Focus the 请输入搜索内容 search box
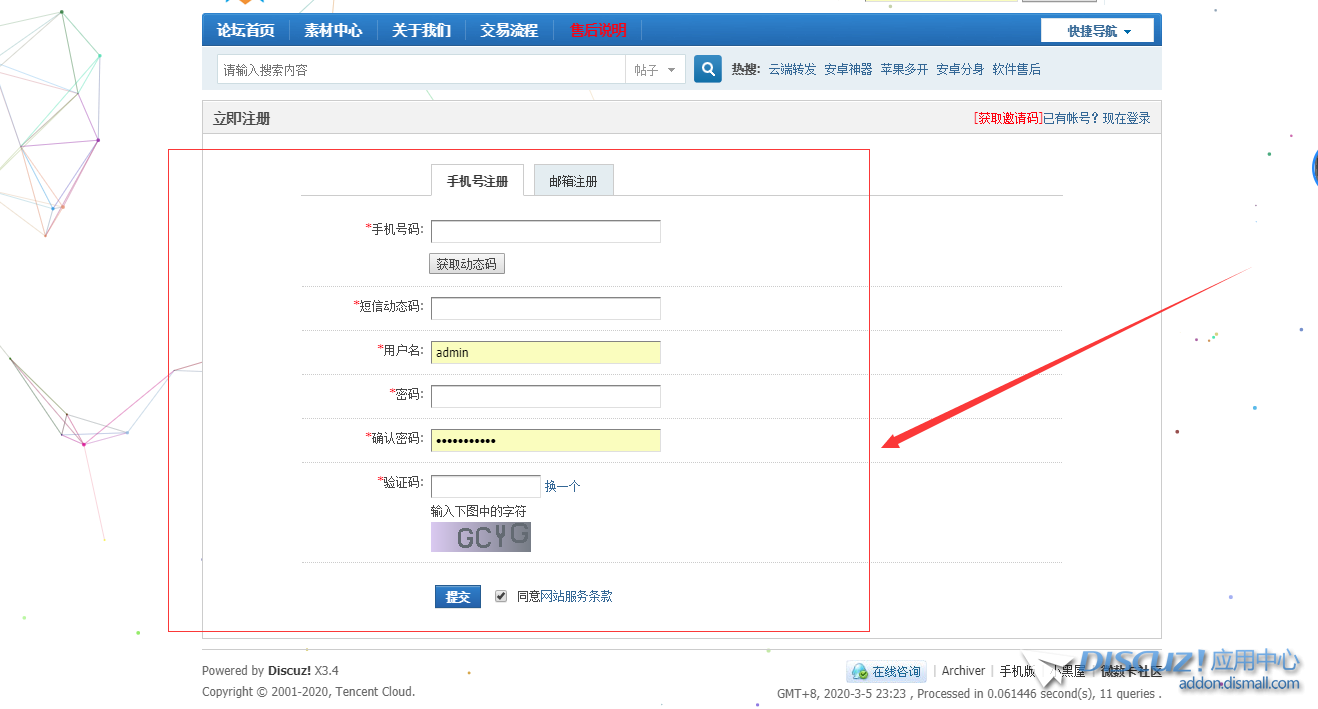Viewport: 1318px width, 709px height. [421, 69]
